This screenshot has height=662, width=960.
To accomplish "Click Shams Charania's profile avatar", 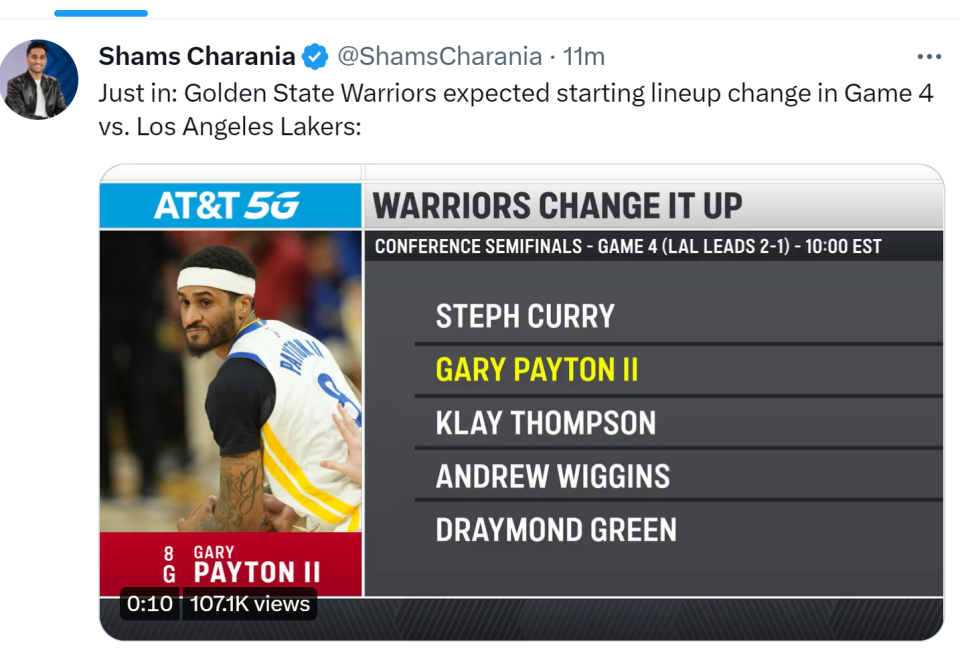I will click(x=39, y=80).
